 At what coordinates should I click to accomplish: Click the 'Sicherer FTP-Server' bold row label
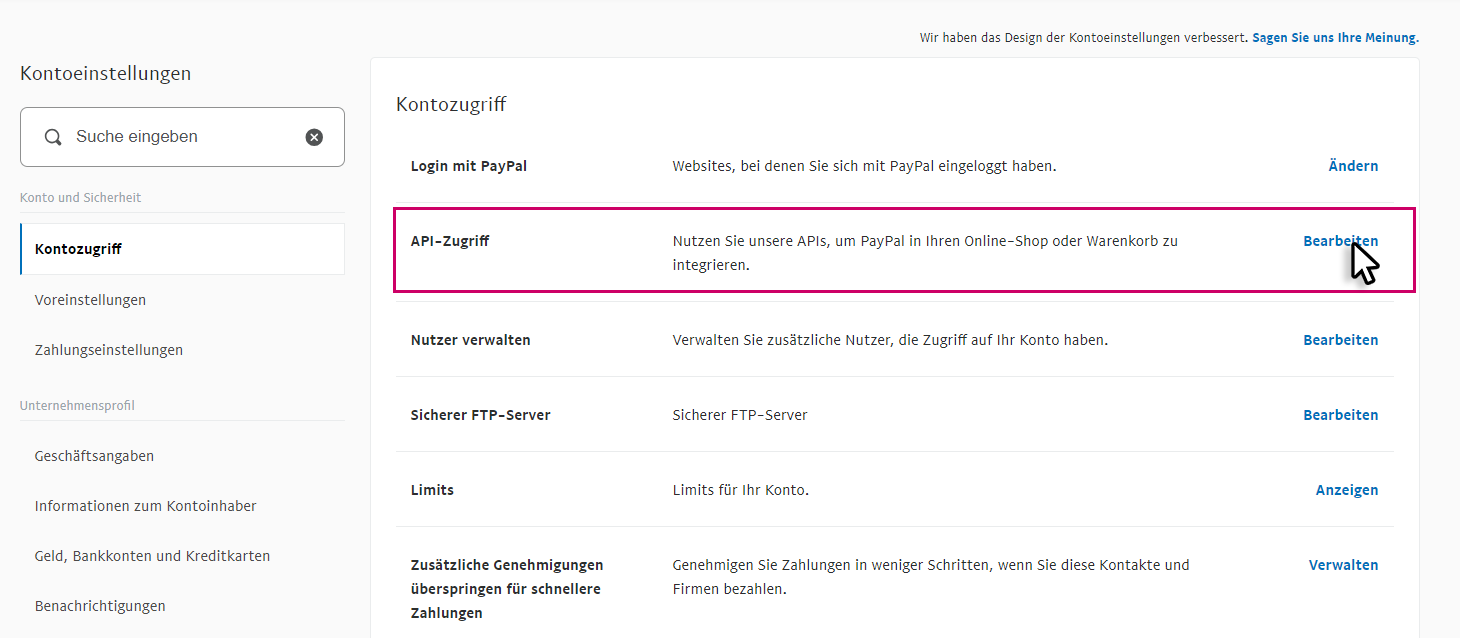click(481, 415)
